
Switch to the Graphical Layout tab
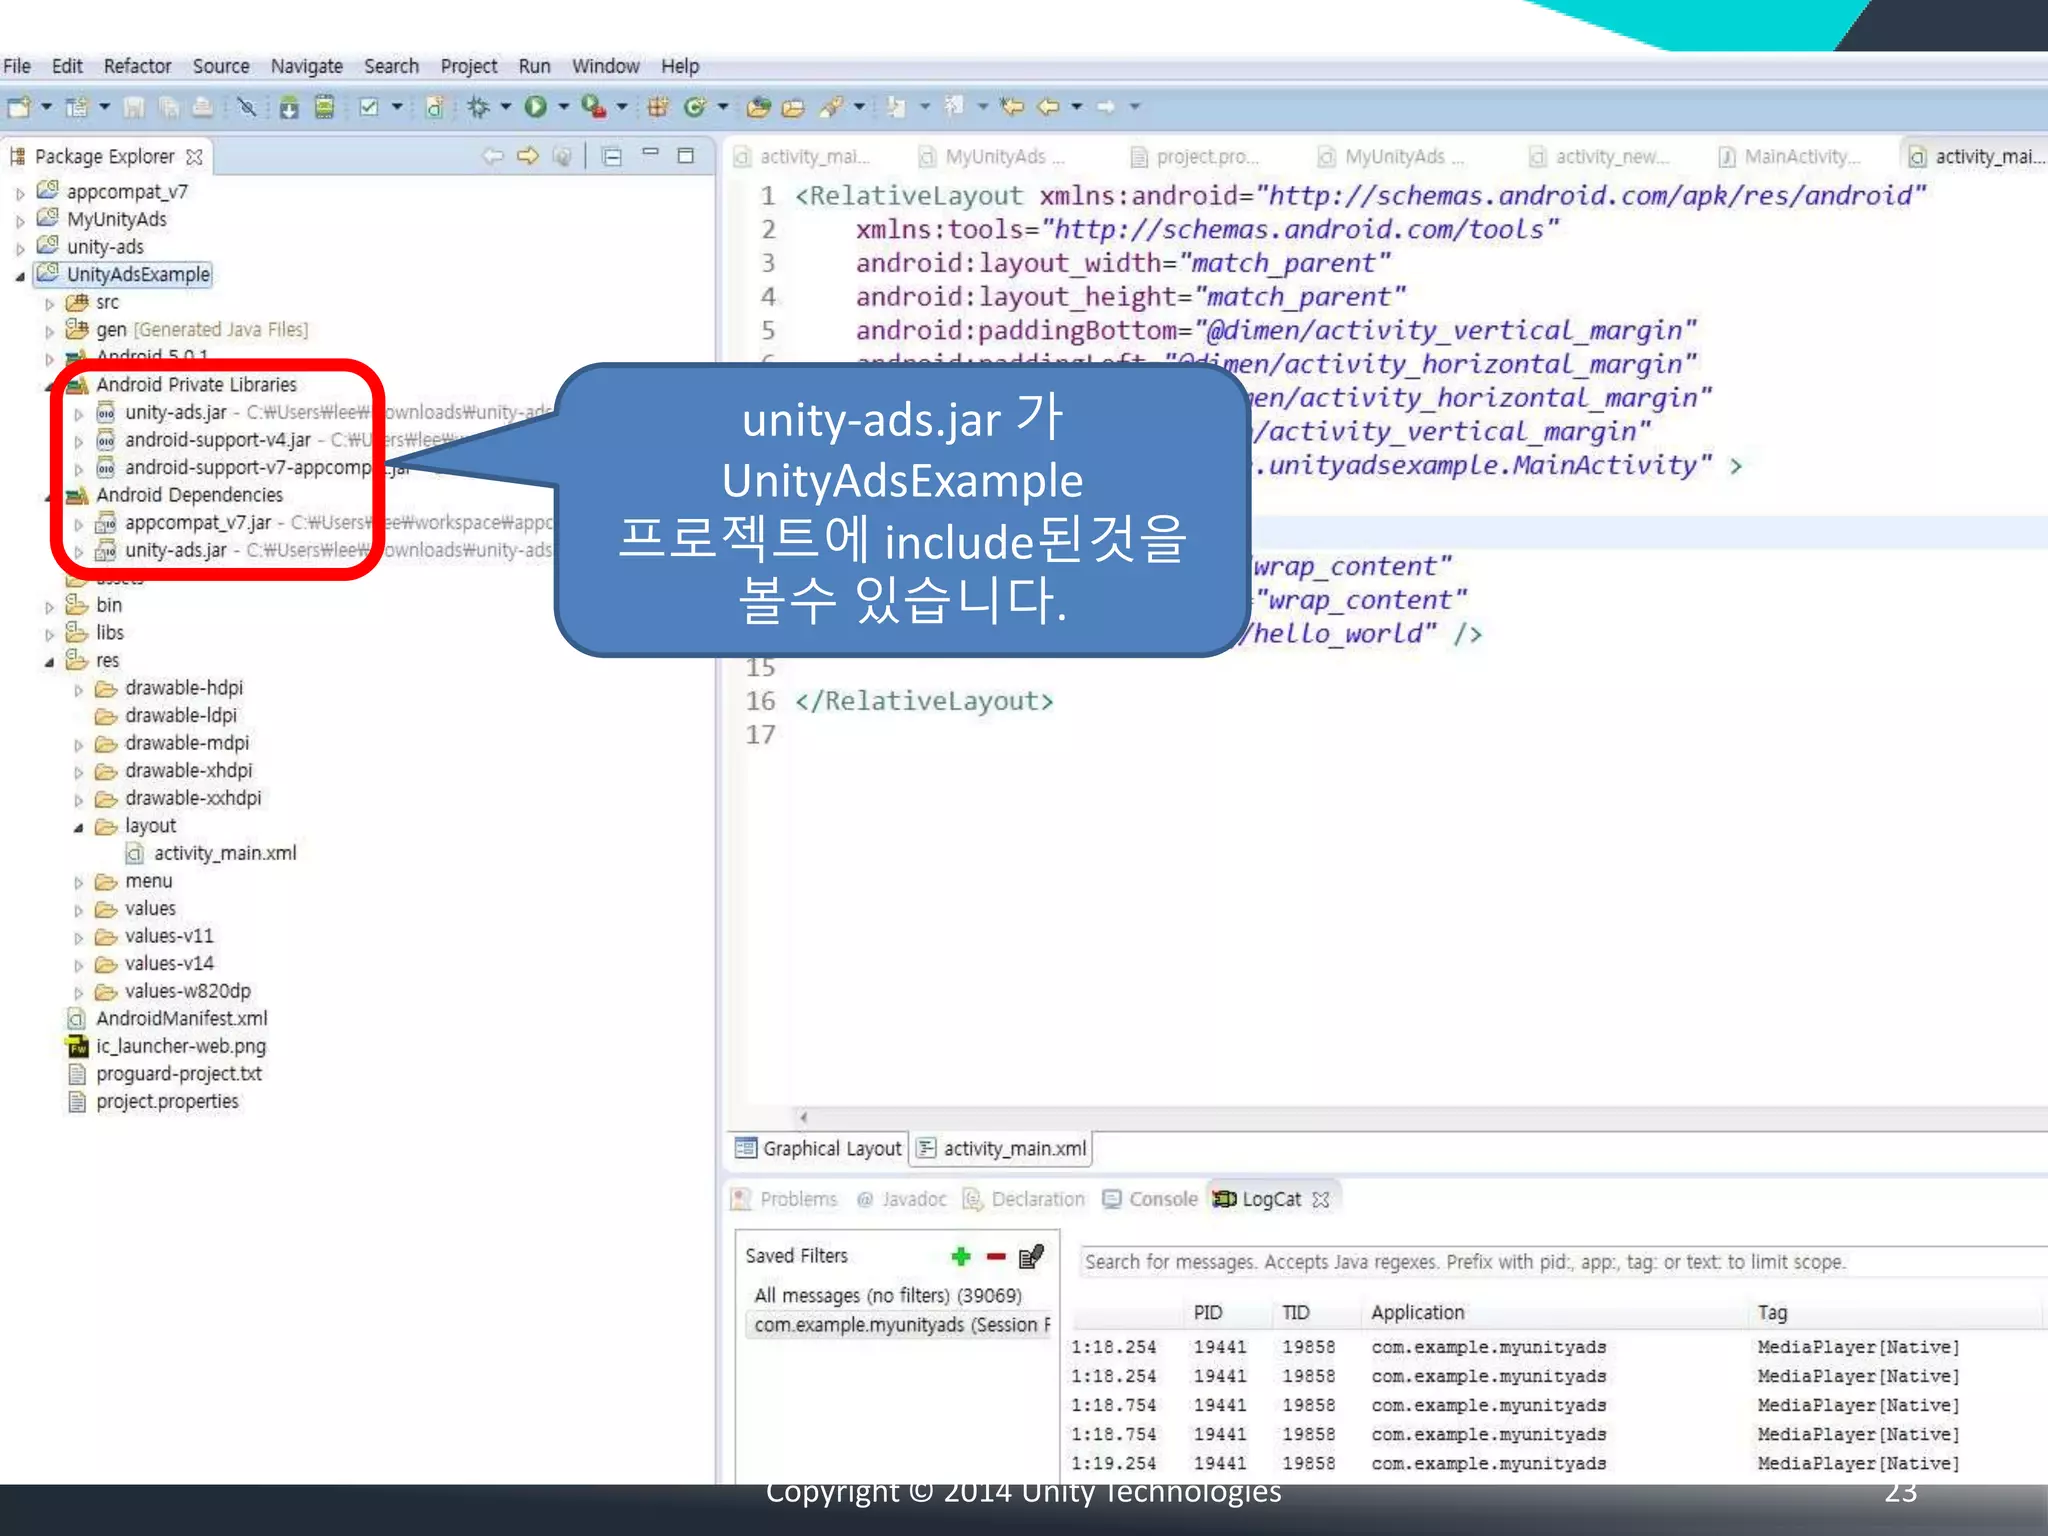tap(818, 1149)
